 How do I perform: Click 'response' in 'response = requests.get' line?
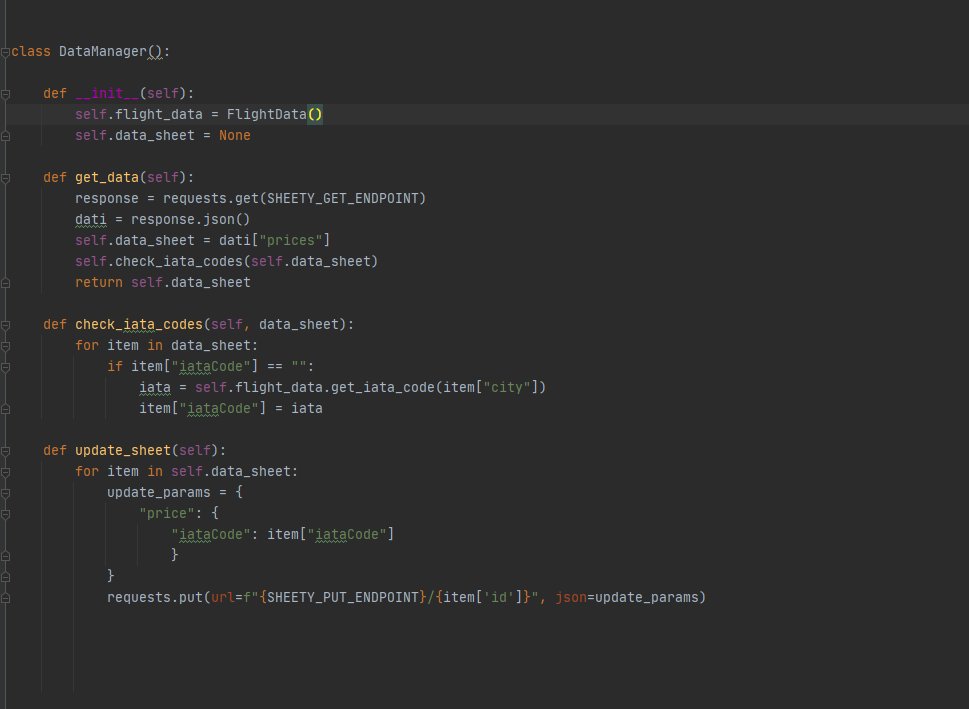pyautogui.click(x=107, y=198)
